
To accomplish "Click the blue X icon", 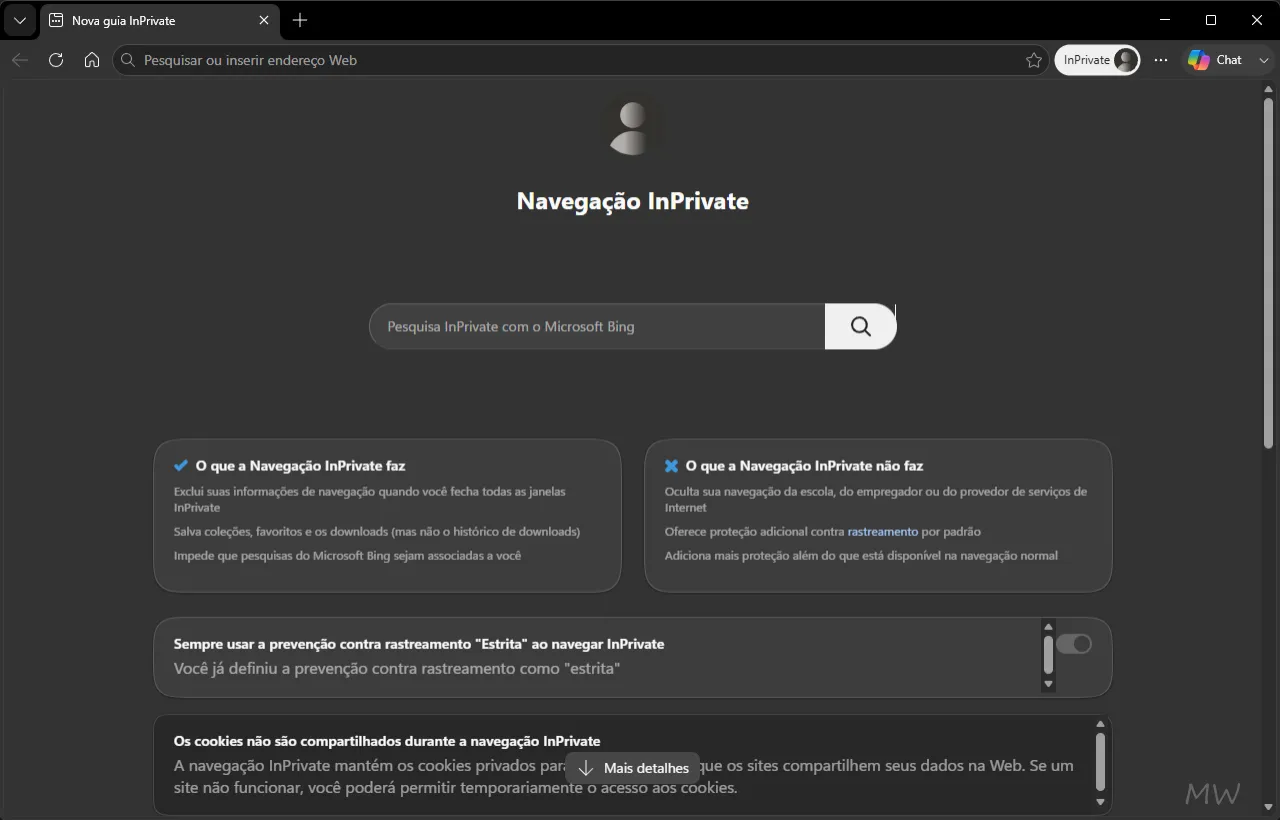I will [671, 466].
